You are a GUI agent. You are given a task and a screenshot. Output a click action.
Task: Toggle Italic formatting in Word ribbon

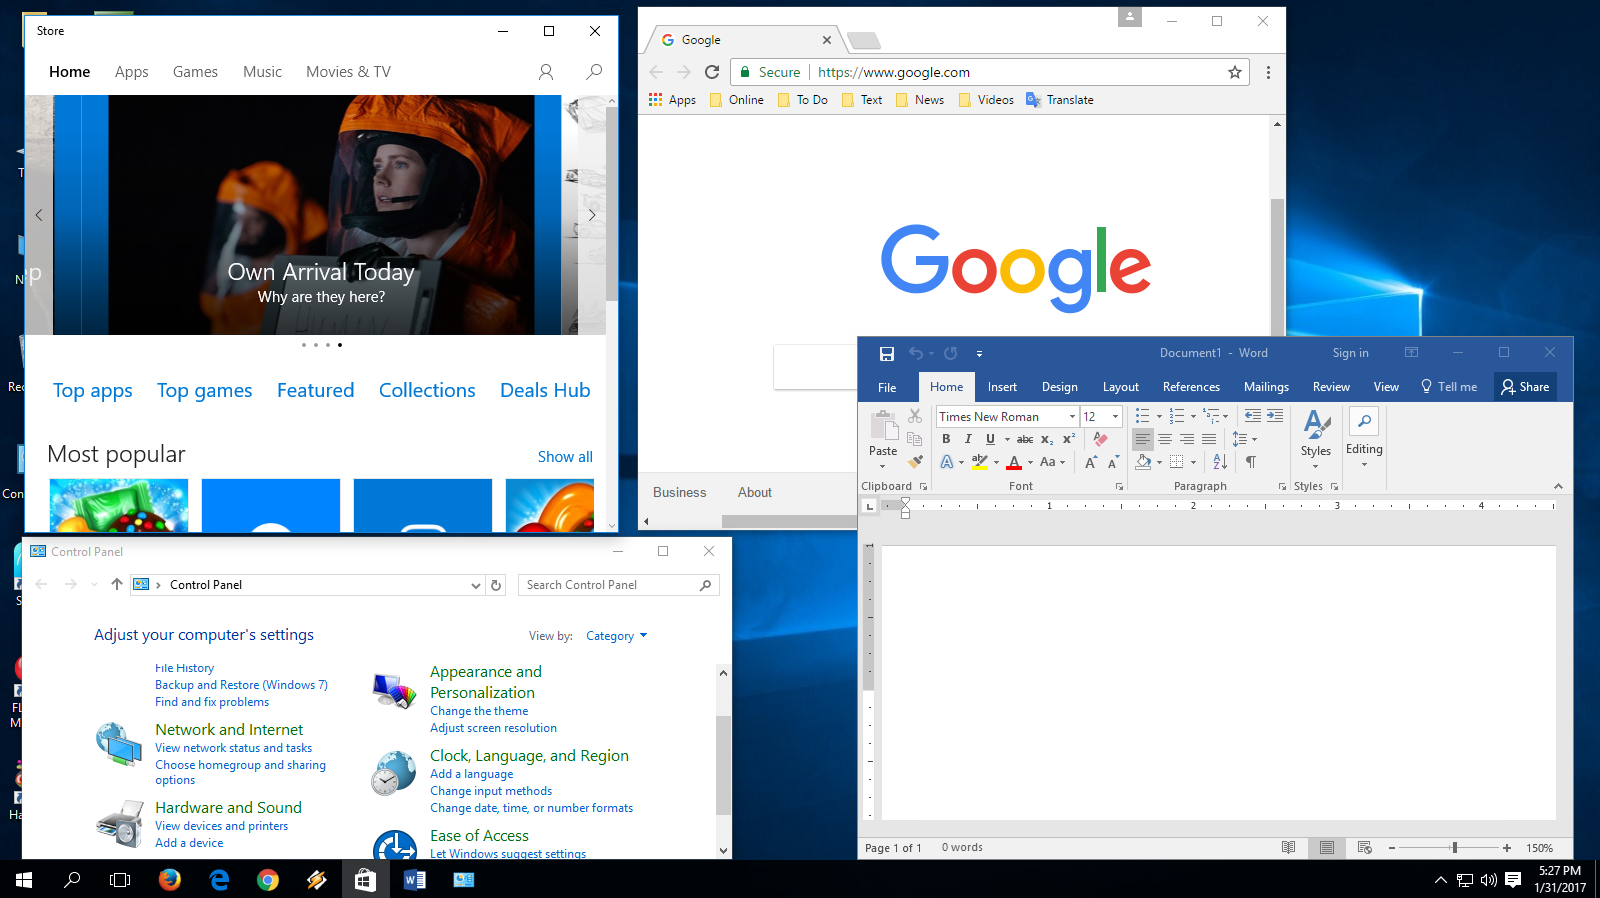[968, 439]
